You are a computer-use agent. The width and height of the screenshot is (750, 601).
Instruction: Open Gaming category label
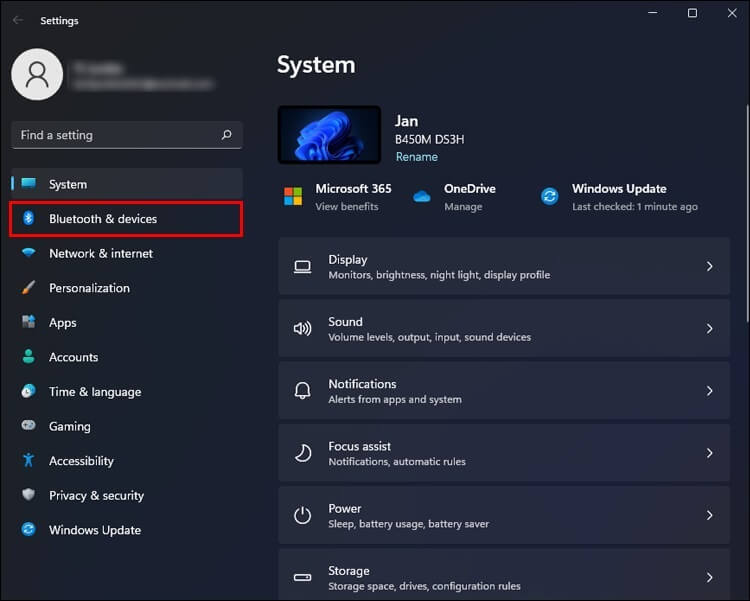(70, 426)
